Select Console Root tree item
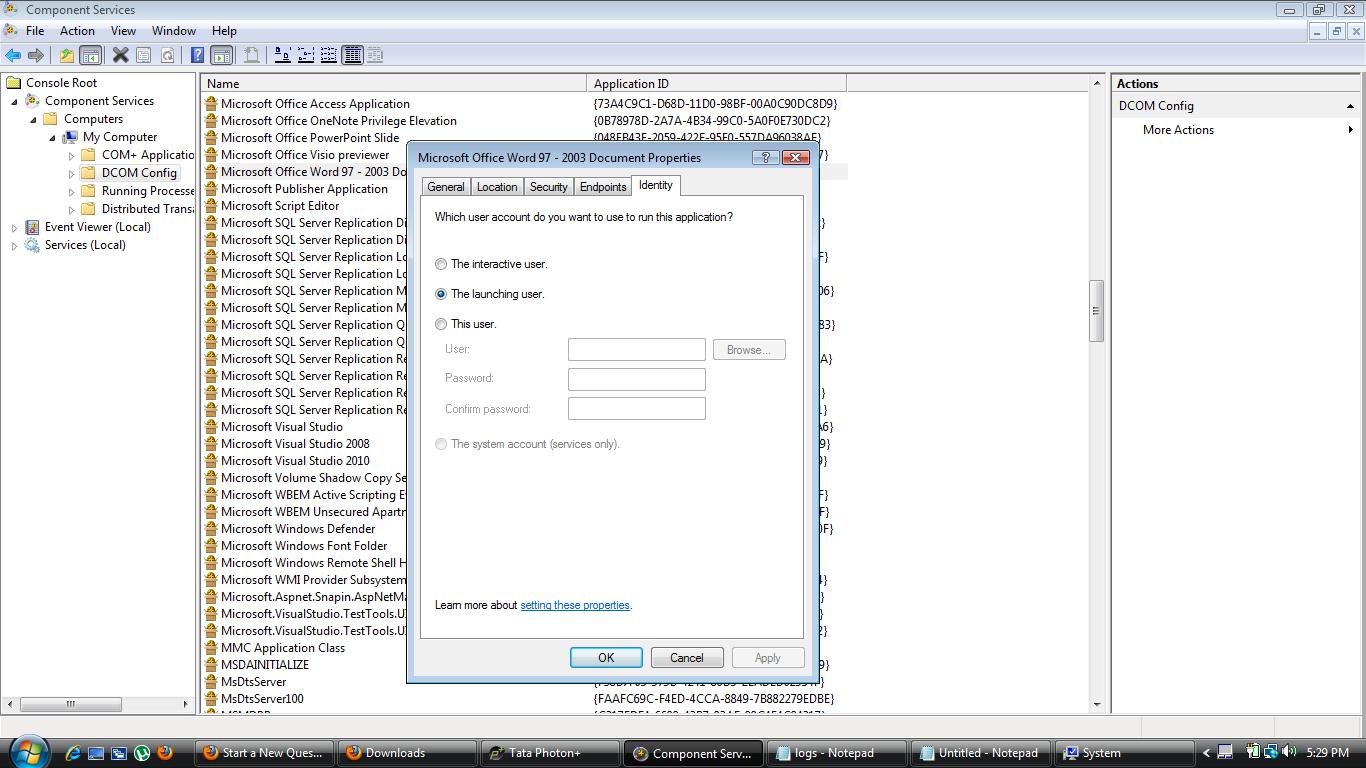The width and height of the screenshot is (1366, 768). tap(61, 83)
